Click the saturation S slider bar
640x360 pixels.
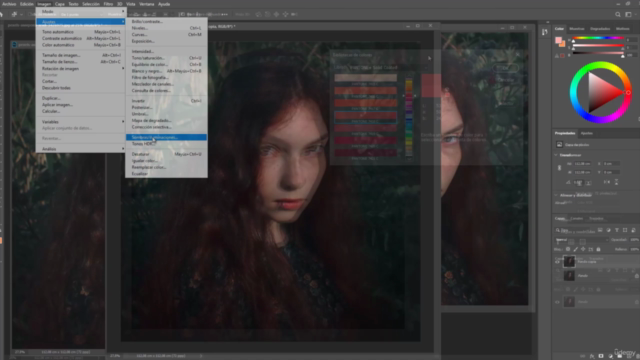coord(598,45)
